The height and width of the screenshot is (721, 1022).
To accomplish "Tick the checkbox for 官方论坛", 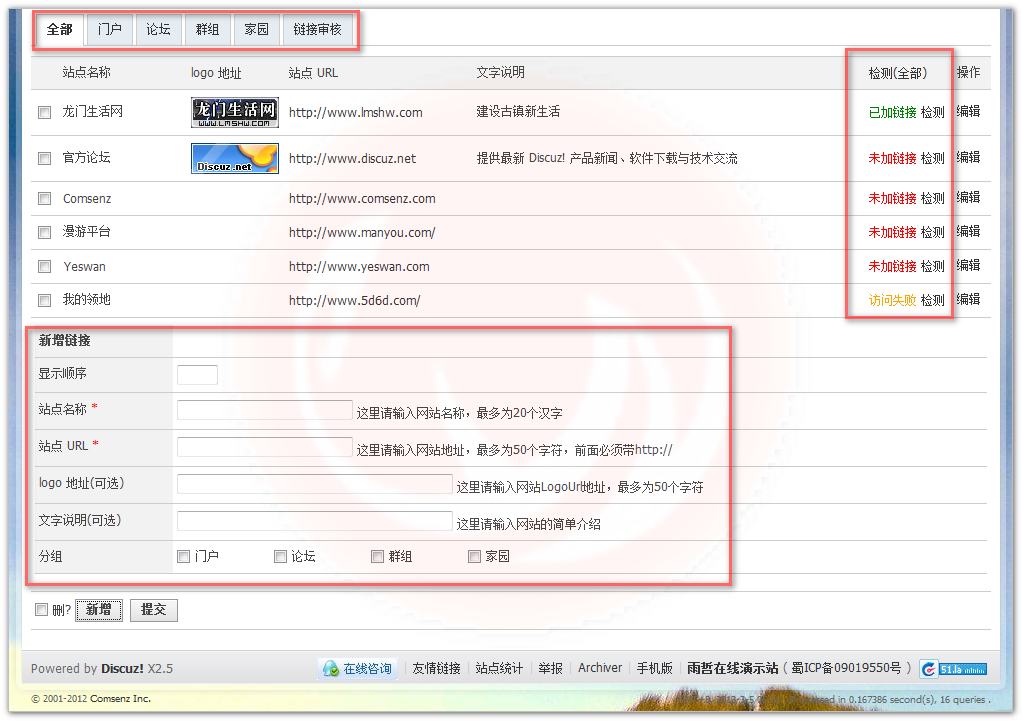I will [44, 158].
